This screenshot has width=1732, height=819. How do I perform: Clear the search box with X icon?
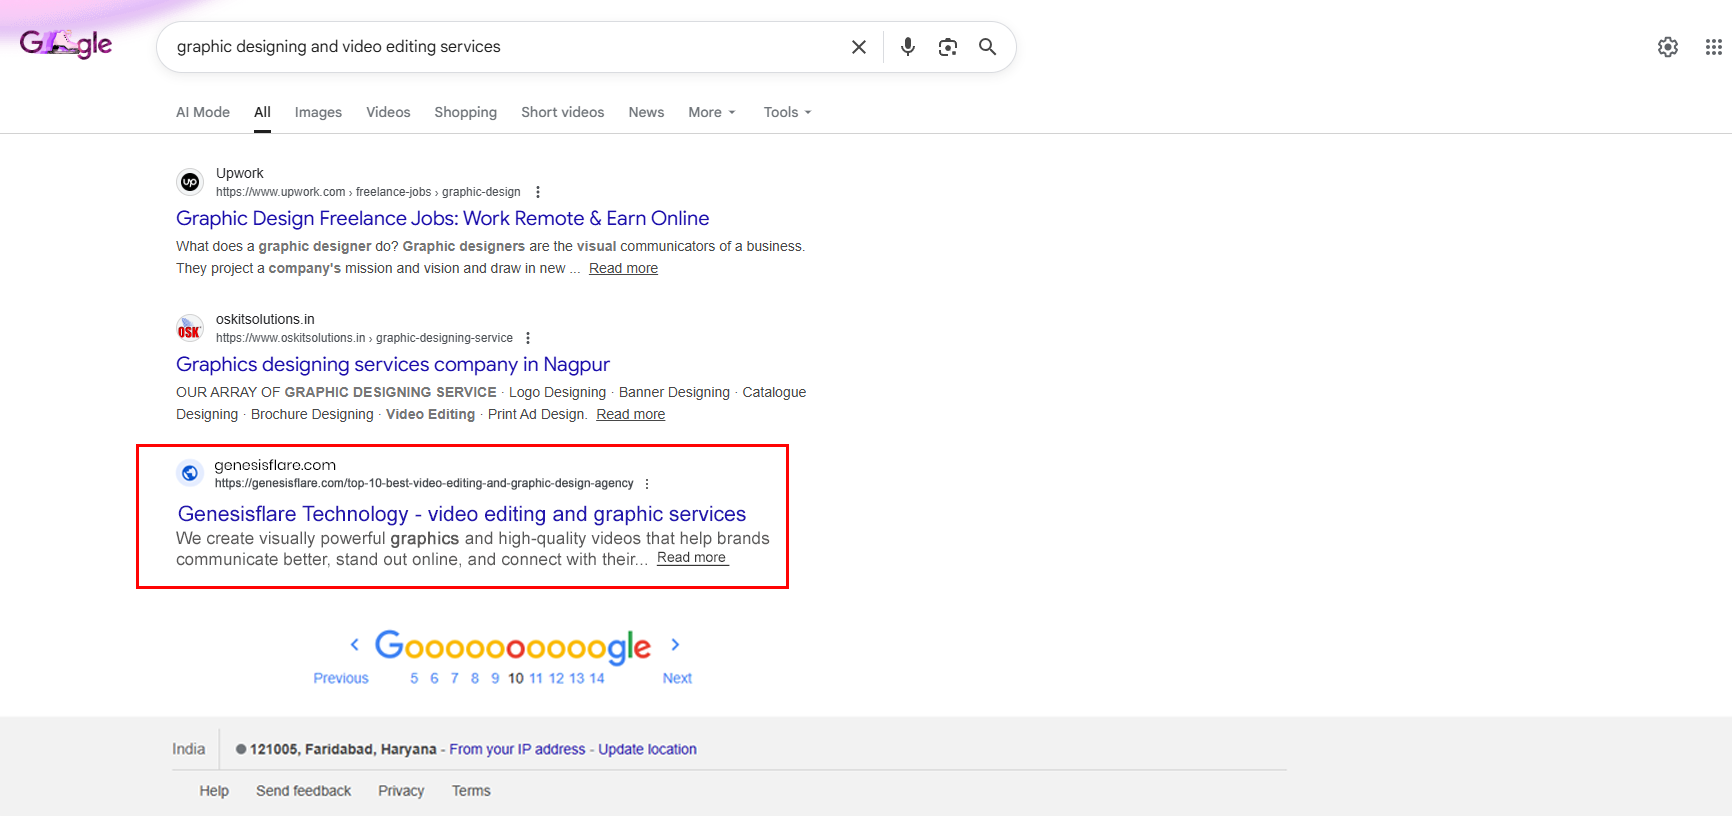tap(858, 47)
